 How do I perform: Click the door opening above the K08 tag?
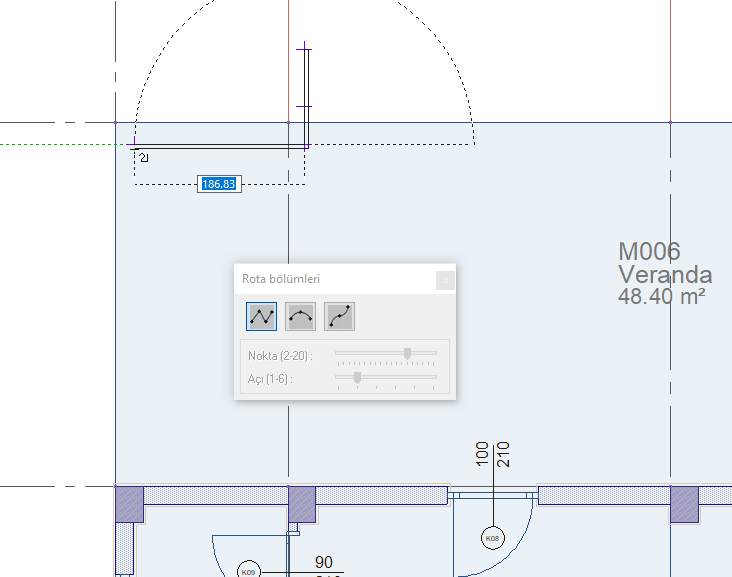493,495
